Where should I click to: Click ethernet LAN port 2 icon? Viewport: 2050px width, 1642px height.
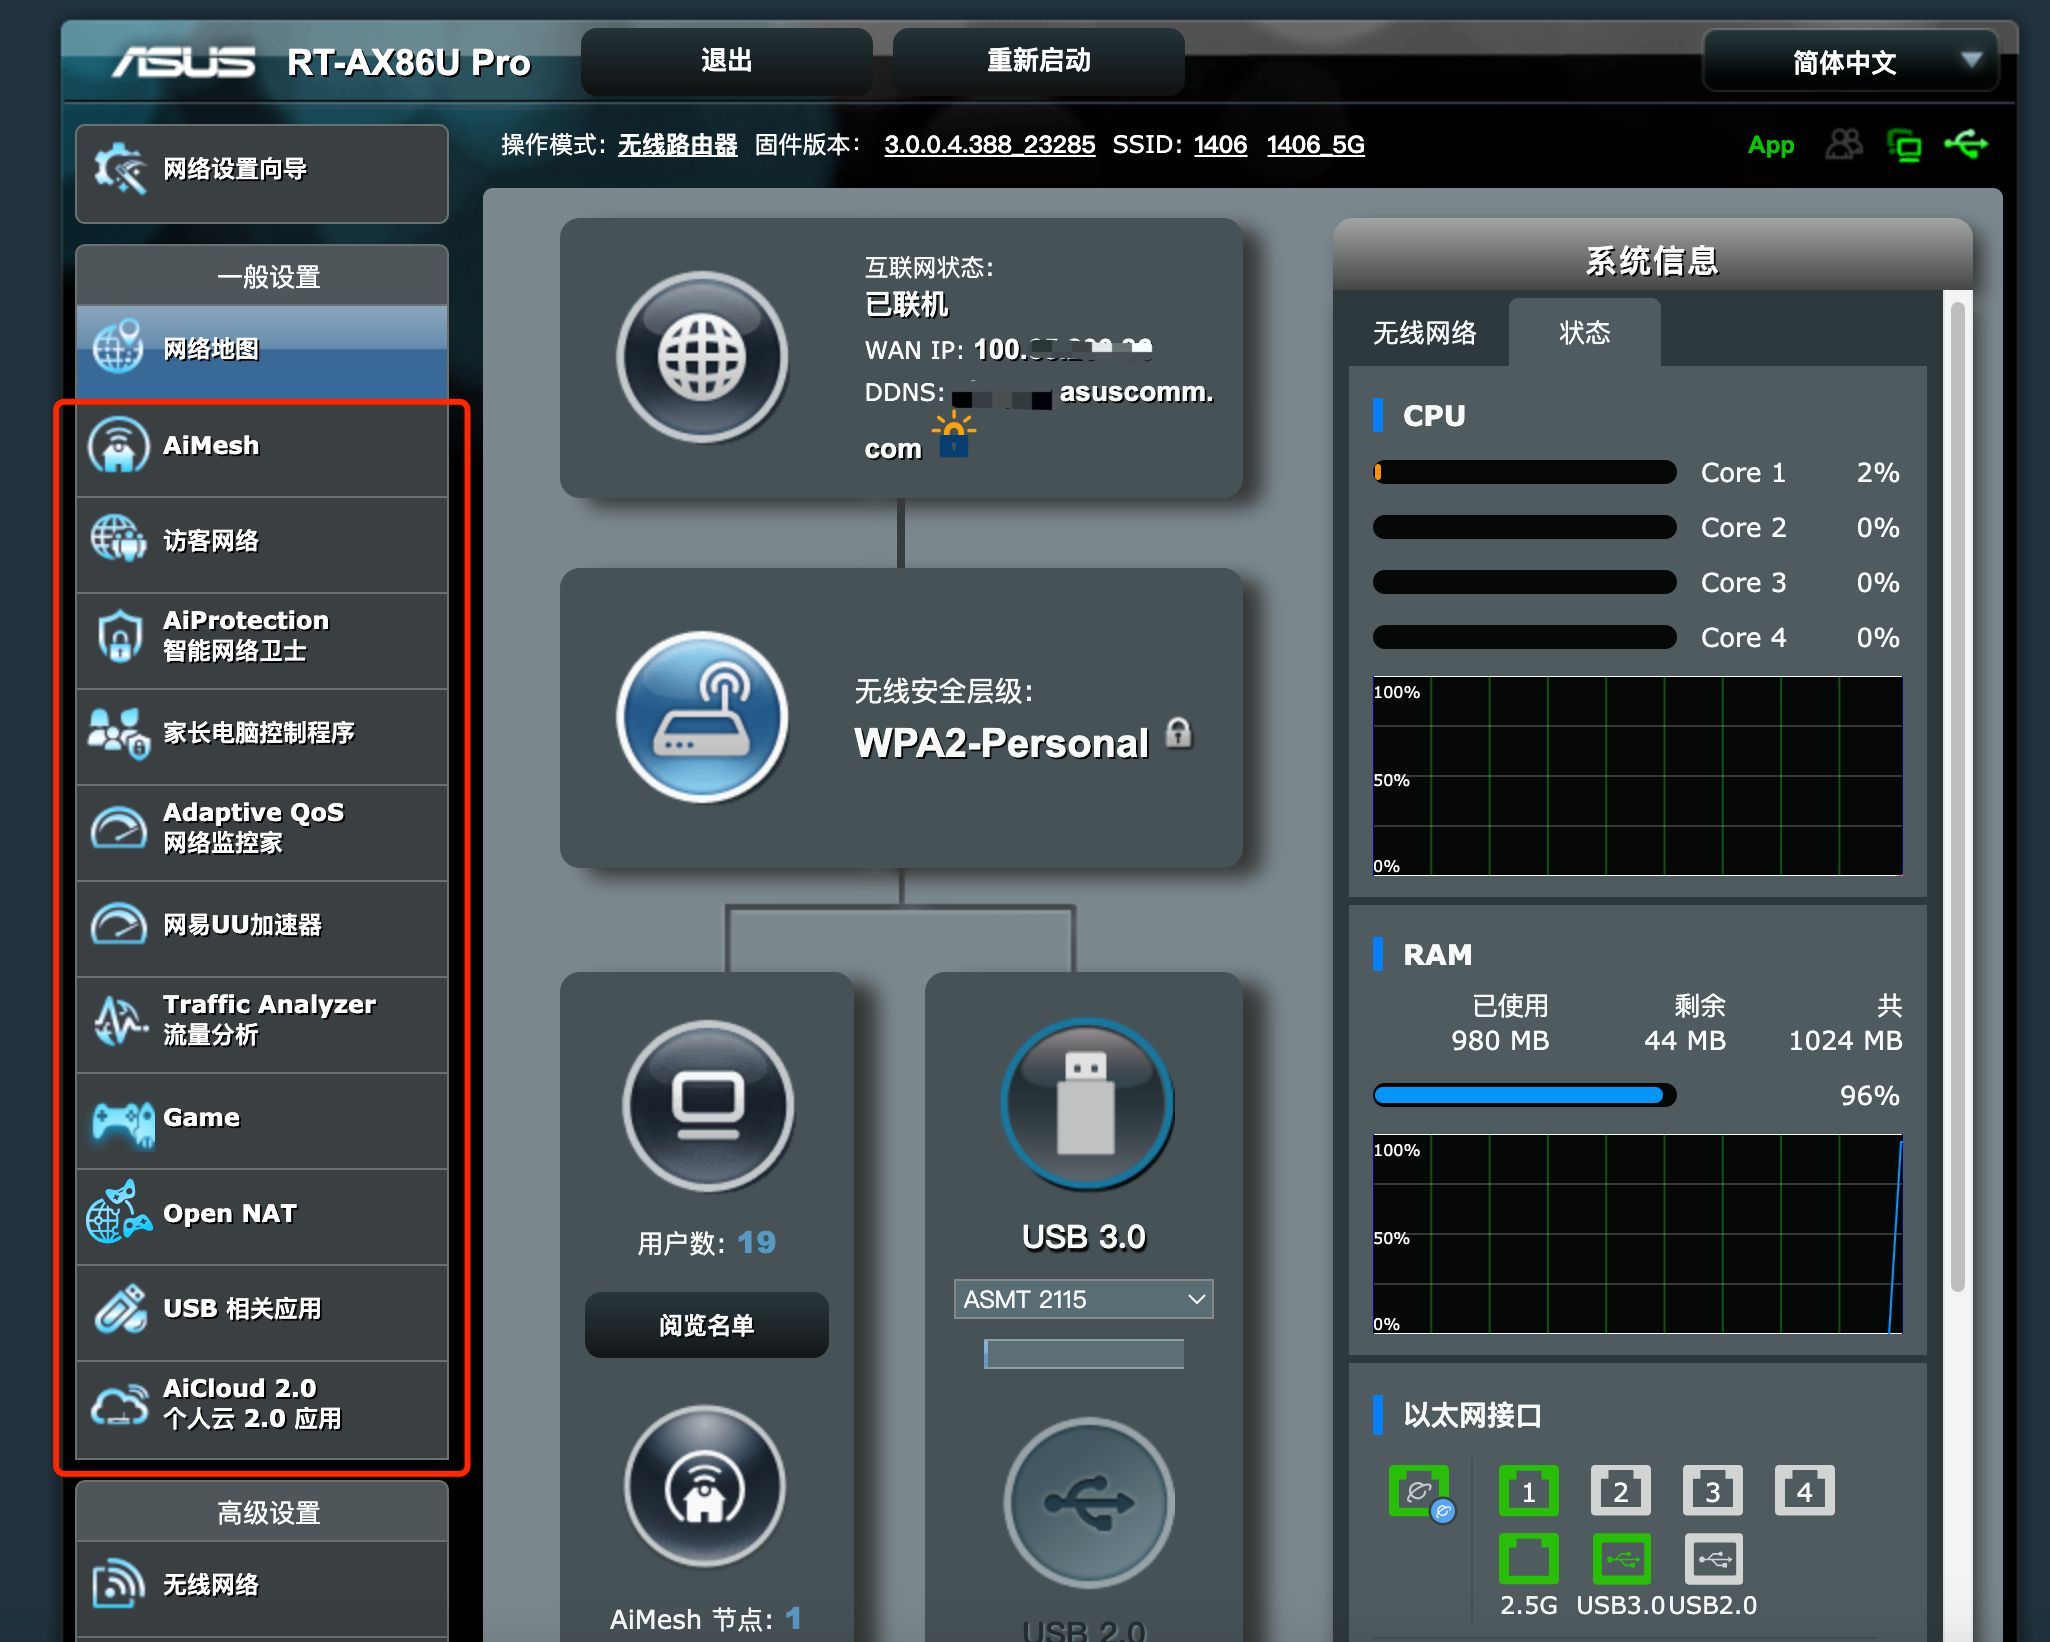1620,1491
